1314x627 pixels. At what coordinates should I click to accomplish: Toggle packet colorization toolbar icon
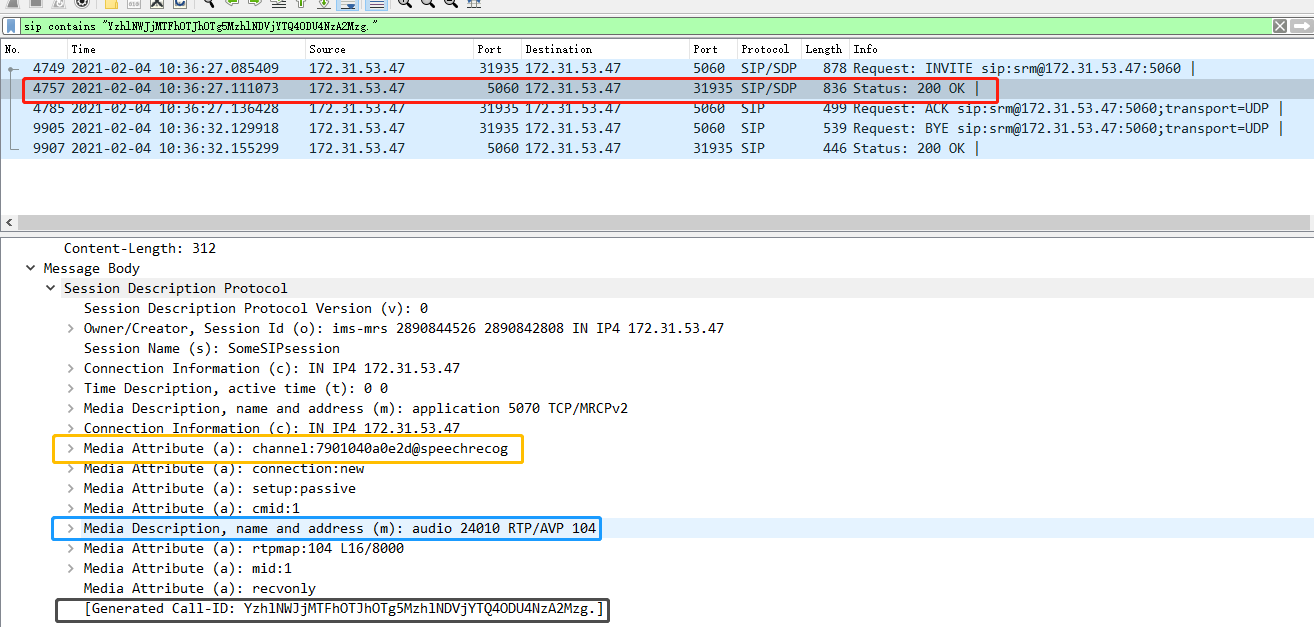pyautogui.click(x=376, y=4)
